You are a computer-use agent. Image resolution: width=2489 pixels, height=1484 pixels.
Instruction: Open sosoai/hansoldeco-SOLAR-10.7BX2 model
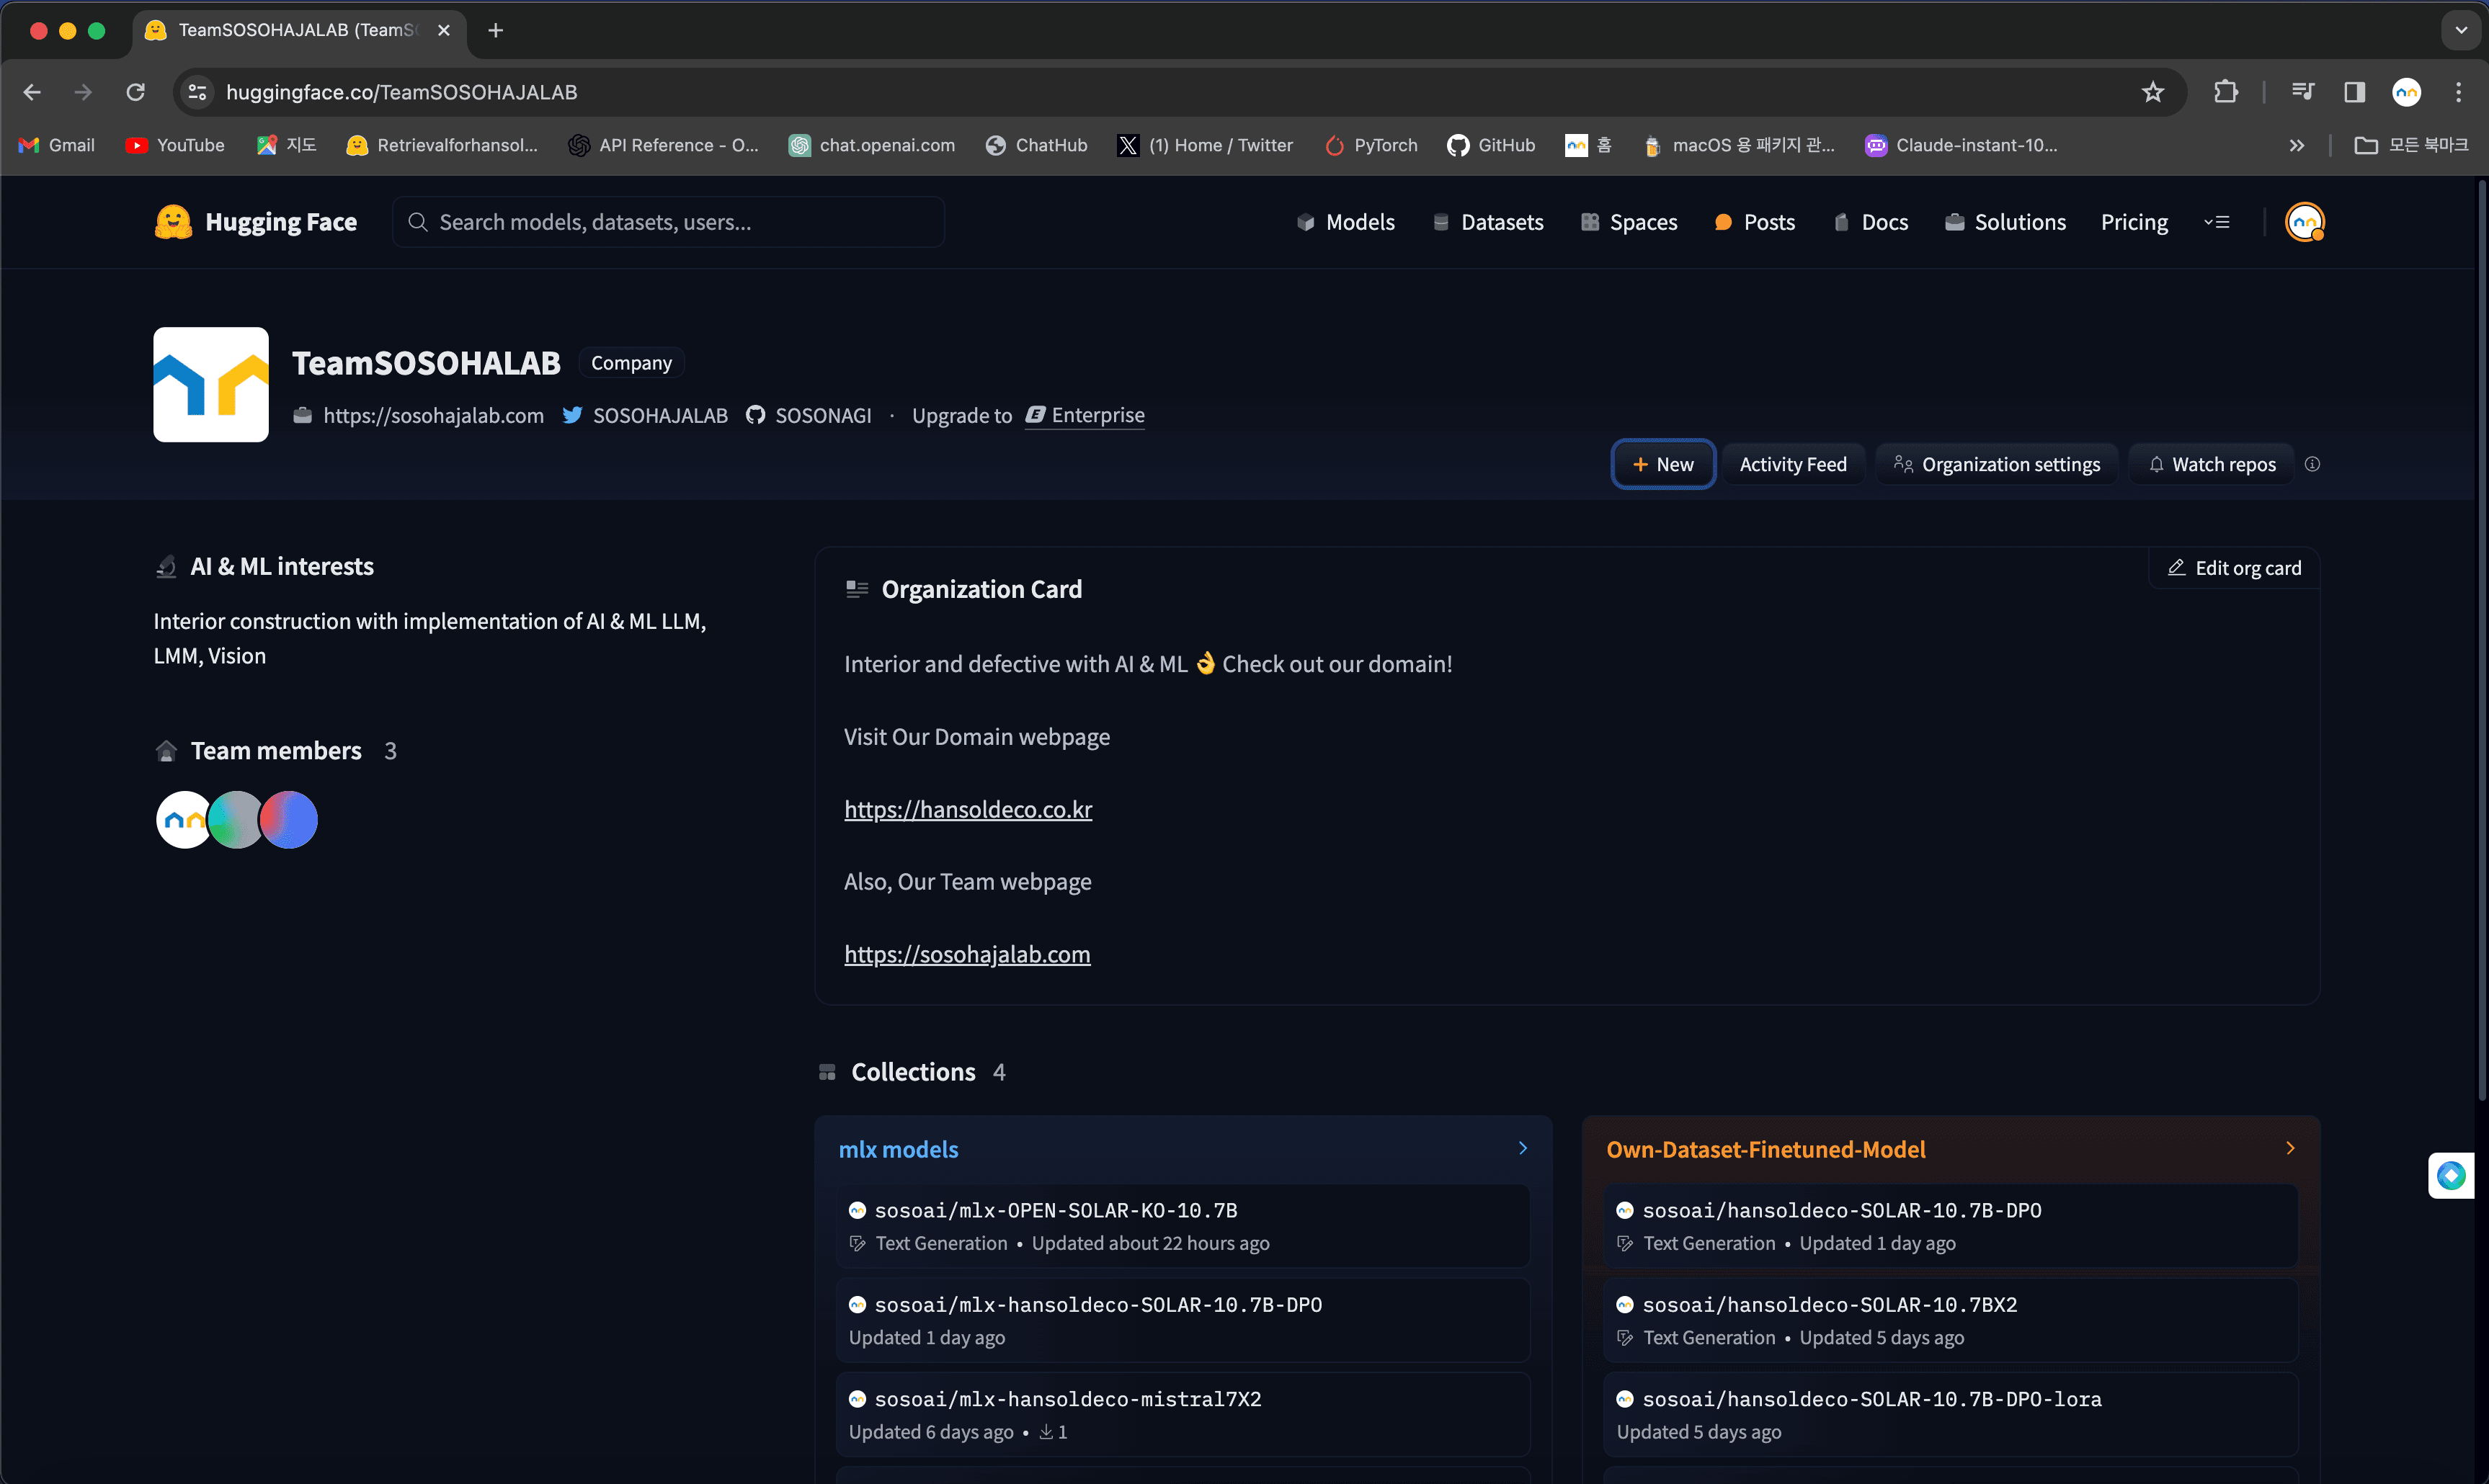[x=1950, y=1320]
